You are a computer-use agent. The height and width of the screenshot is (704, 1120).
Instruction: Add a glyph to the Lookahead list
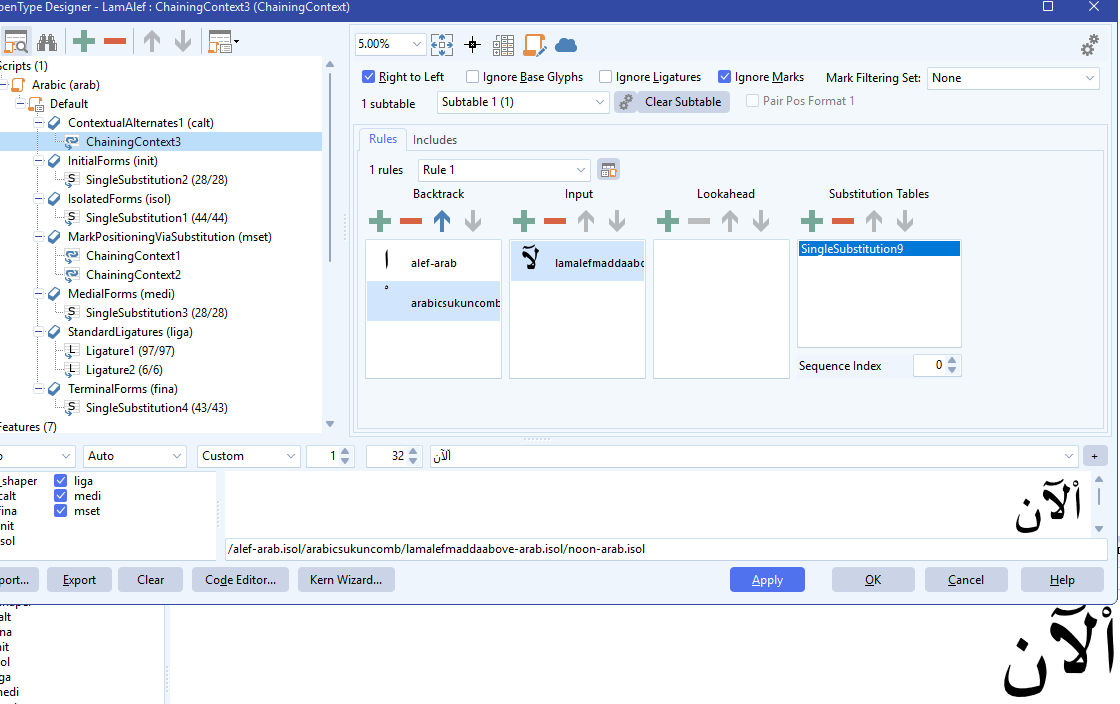[668, 220]
